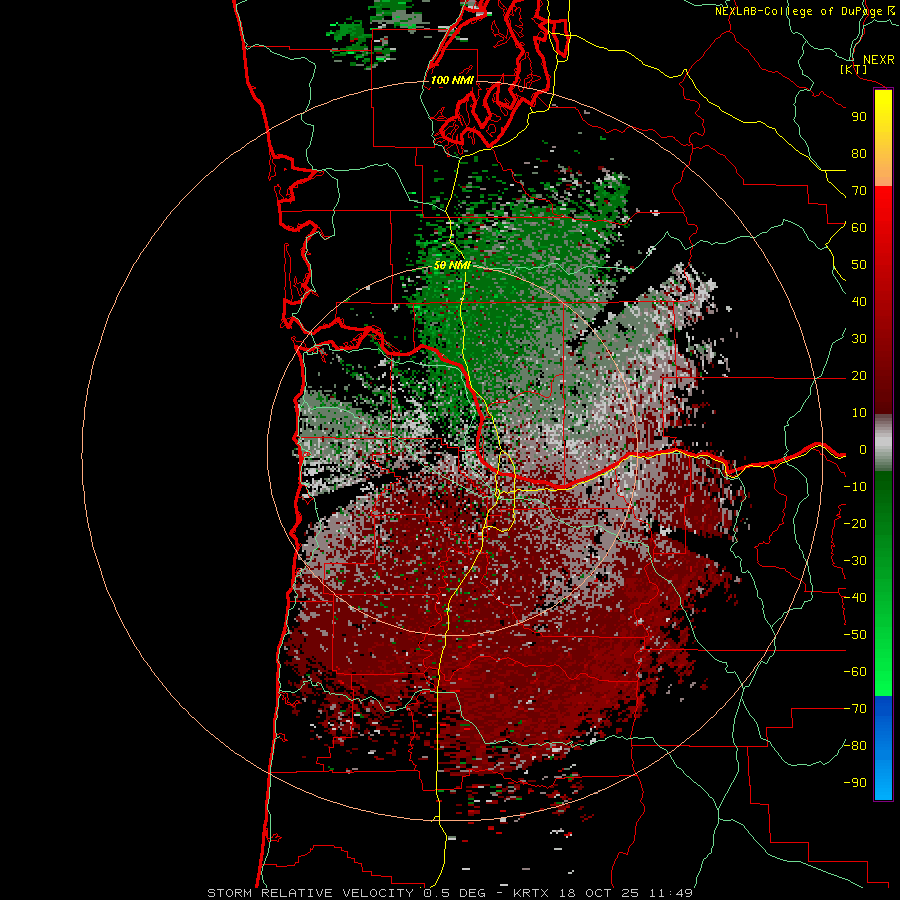Click the "20" value on velocity scale
Image resolution: width=900 pixels, height=900 pixels.
[x=859, y=375]
